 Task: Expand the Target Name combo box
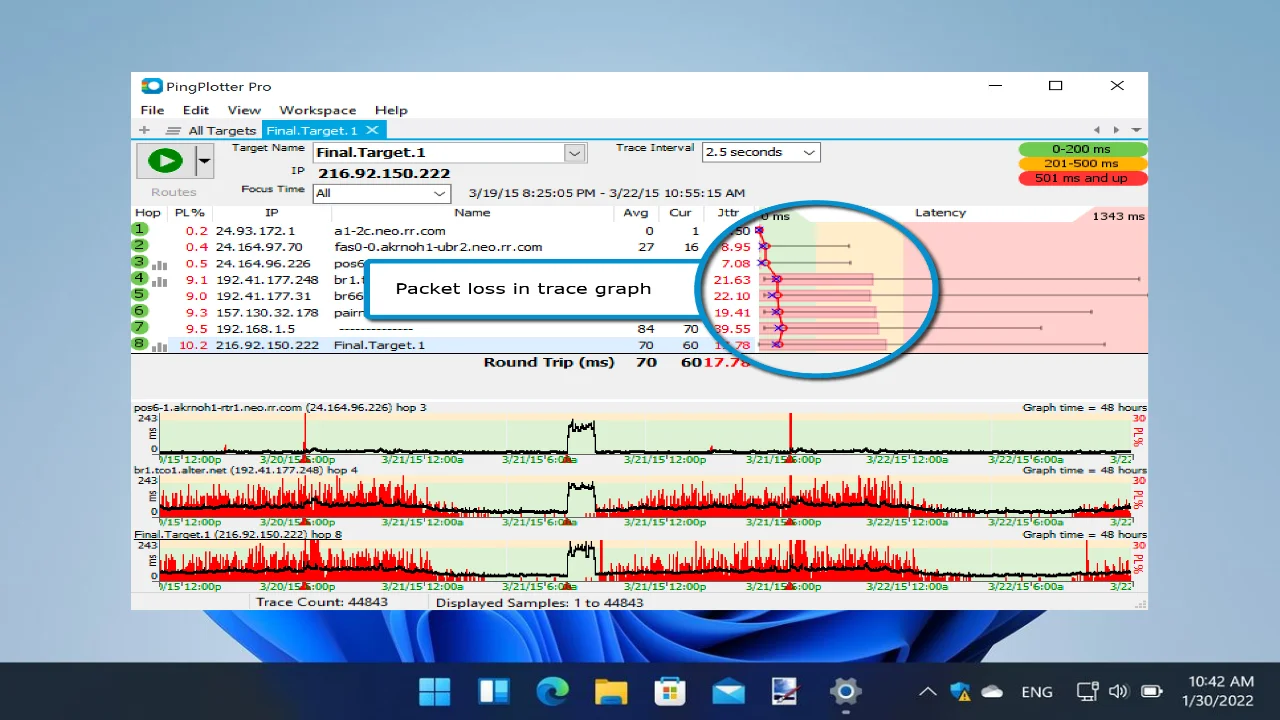[574, 153]
